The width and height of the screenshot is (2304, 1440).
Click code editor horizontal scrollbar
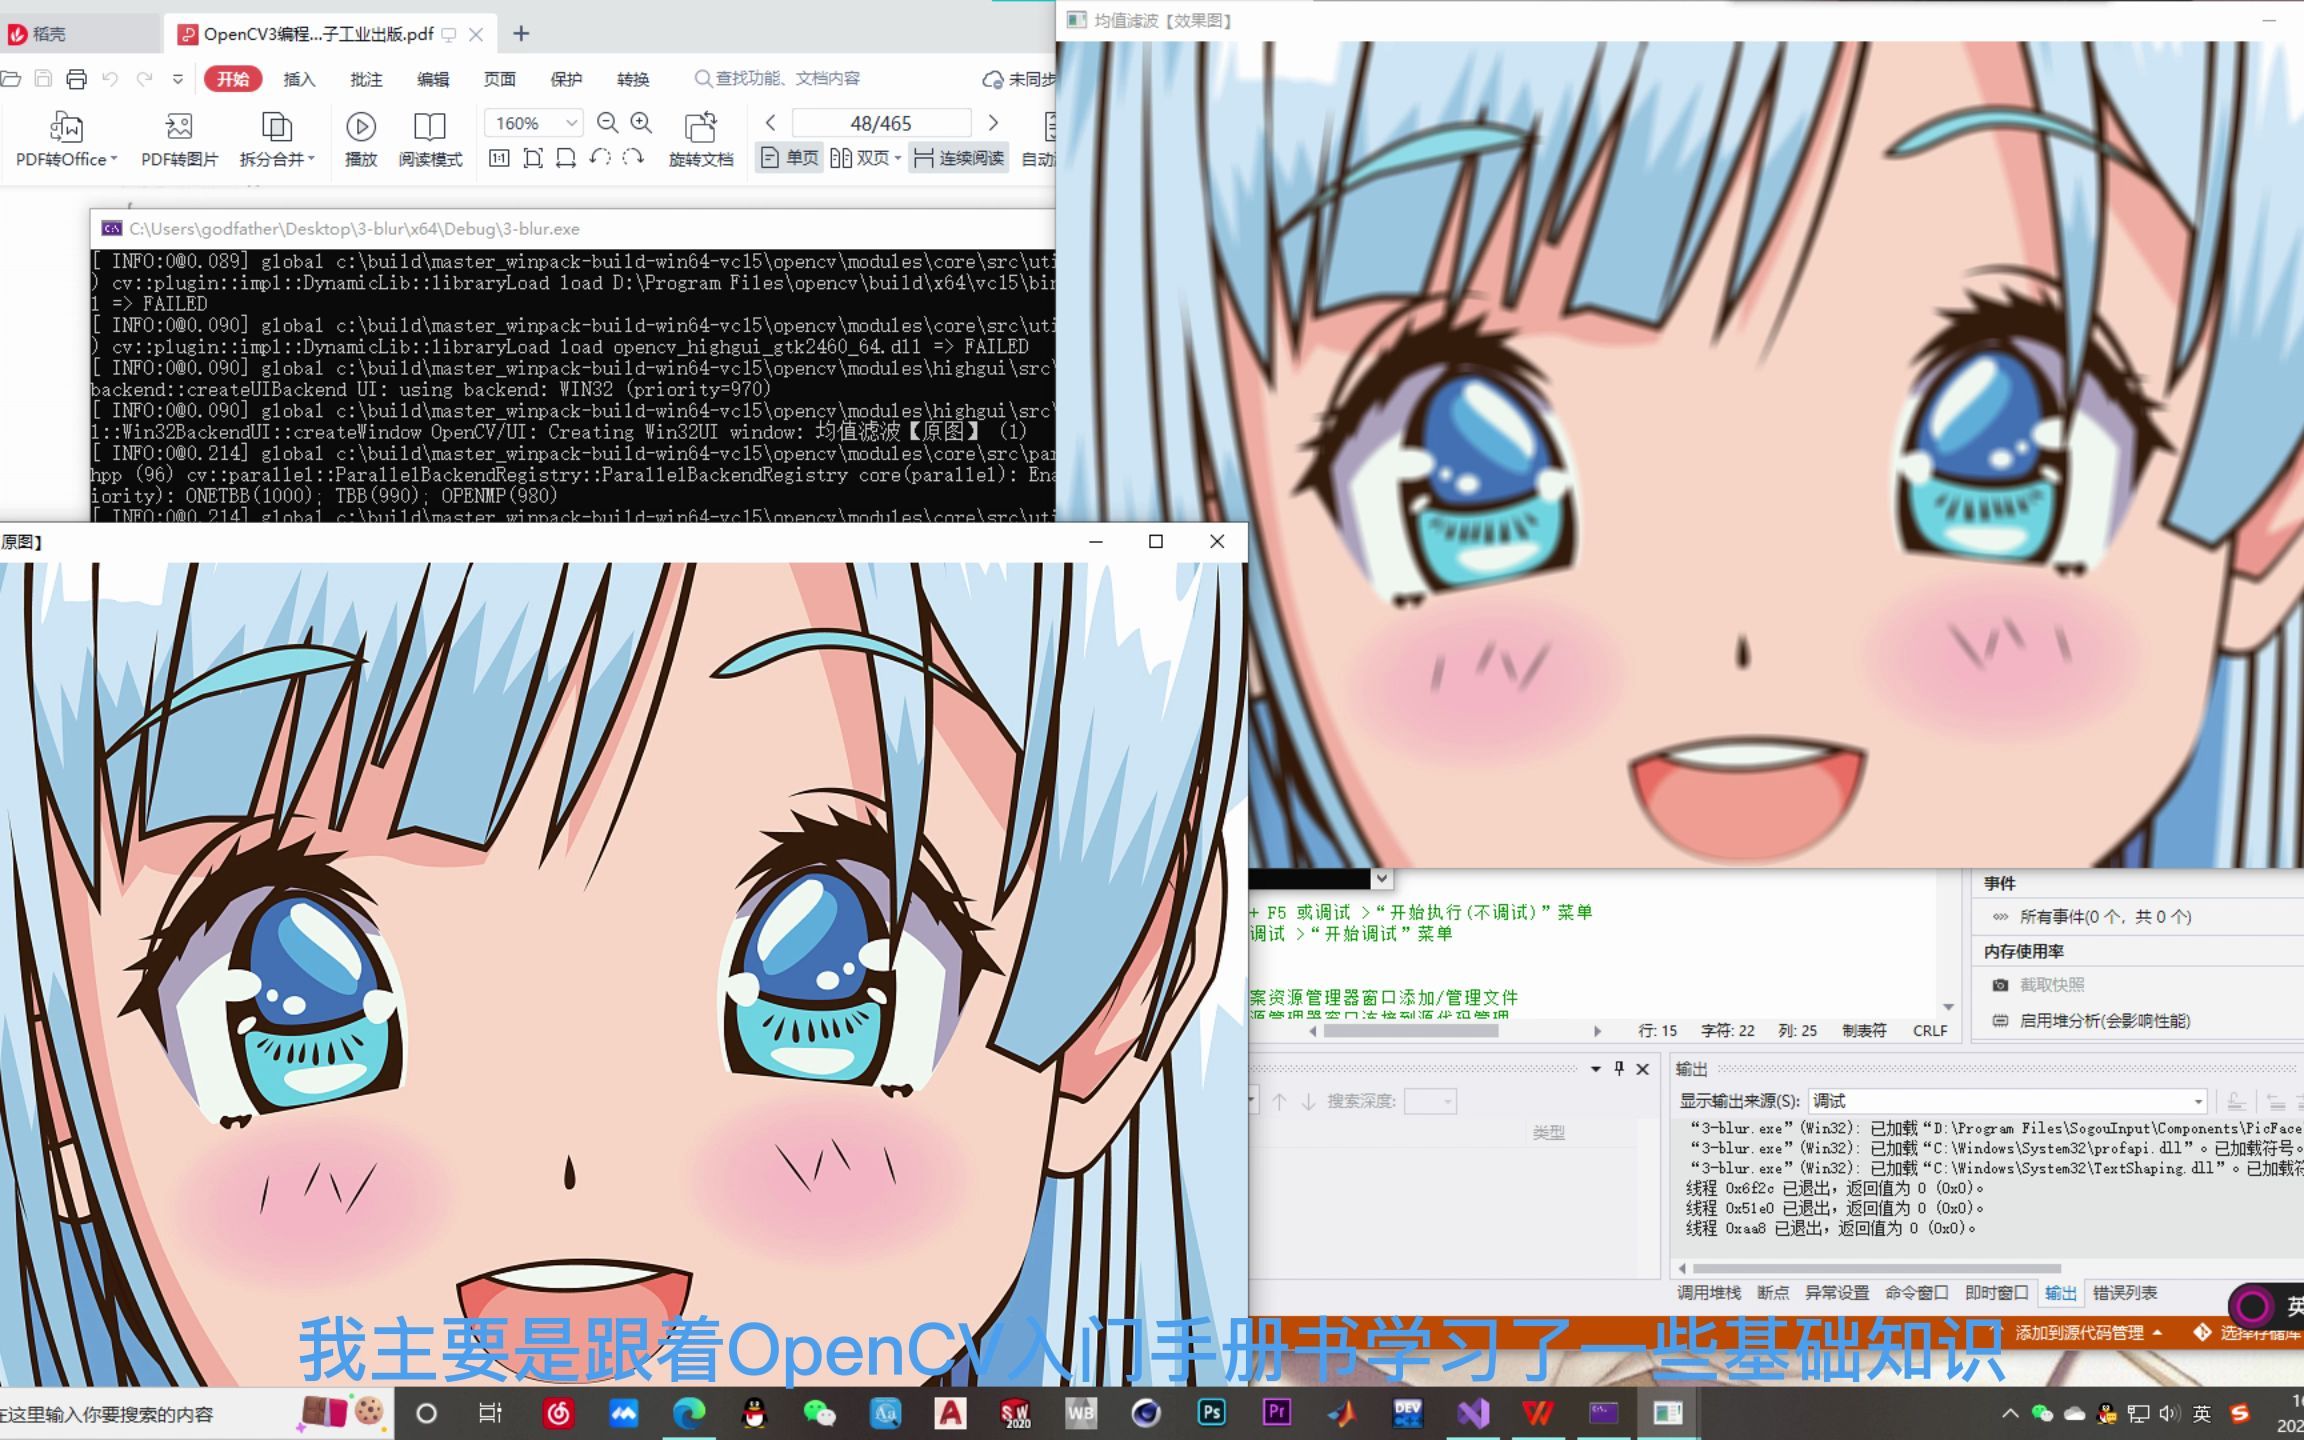(1410, 1031)
